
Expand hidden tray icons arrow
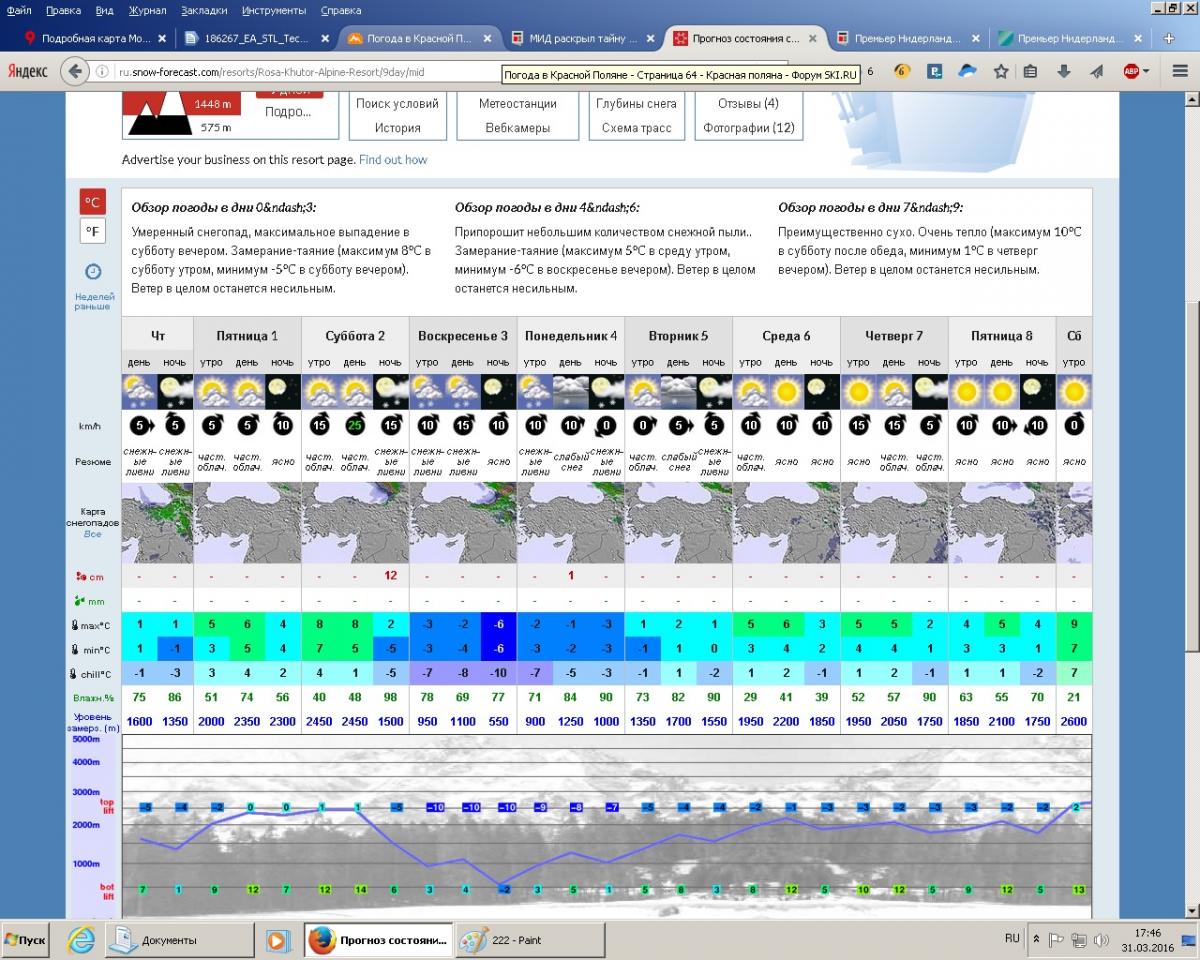1037,940
